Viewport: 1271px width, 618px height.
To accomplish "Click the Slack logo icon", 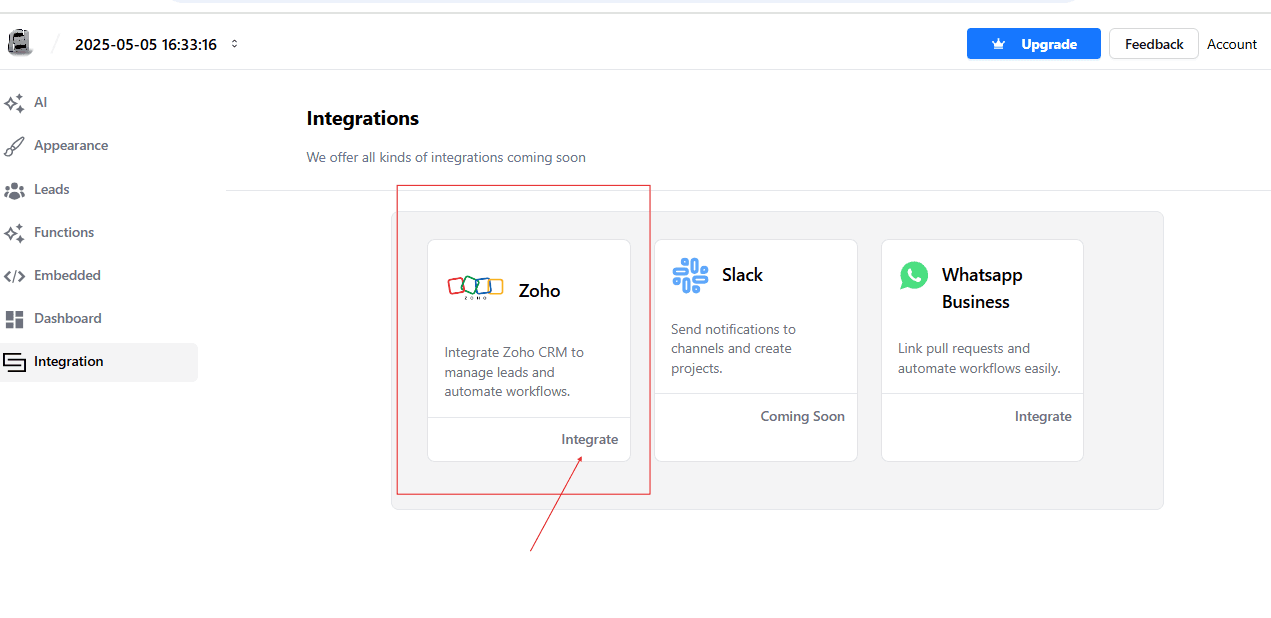I will (x=690, y=275).
